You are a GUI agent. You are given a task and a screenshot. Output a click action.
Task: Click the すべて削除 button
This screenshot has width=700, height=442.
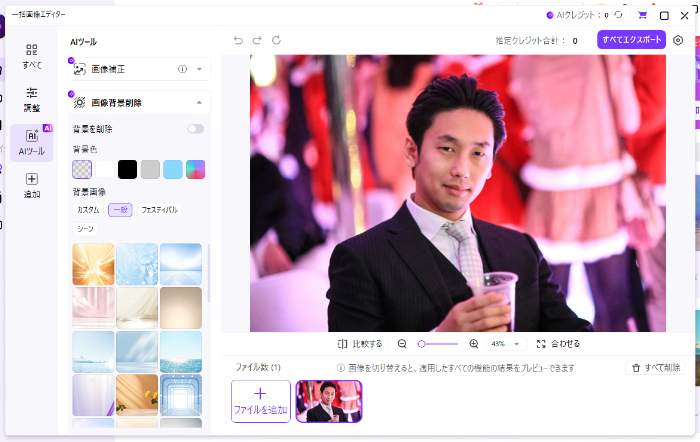coord(655,368)
